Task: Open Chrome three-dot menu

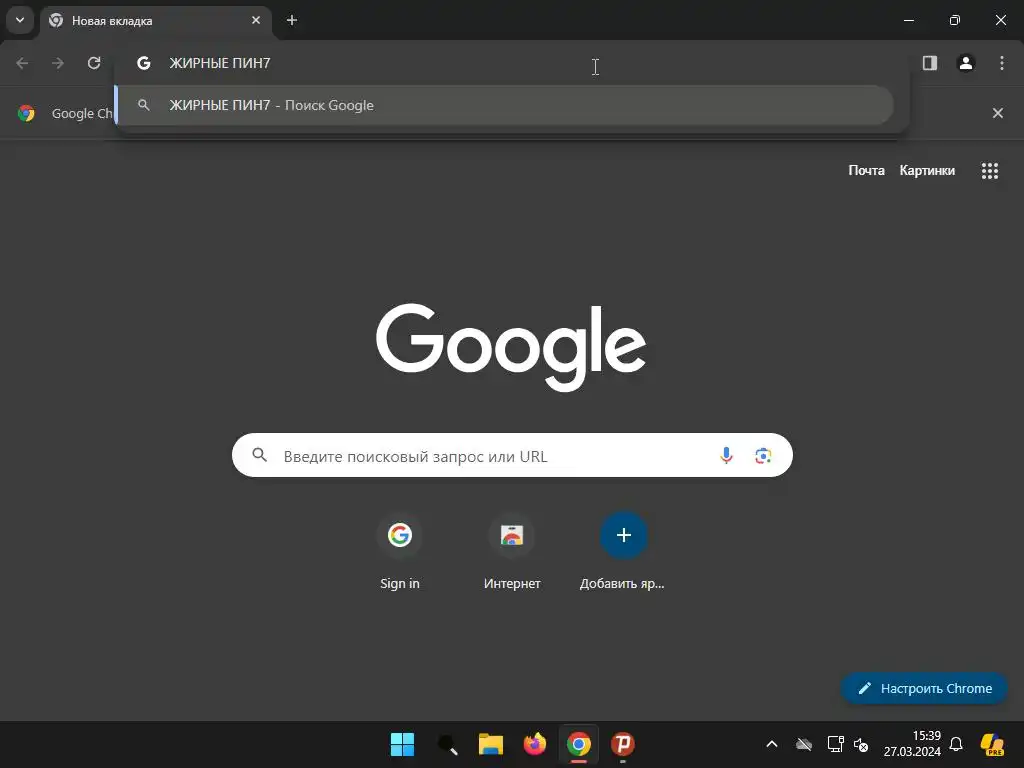Action: [1002, 63]
